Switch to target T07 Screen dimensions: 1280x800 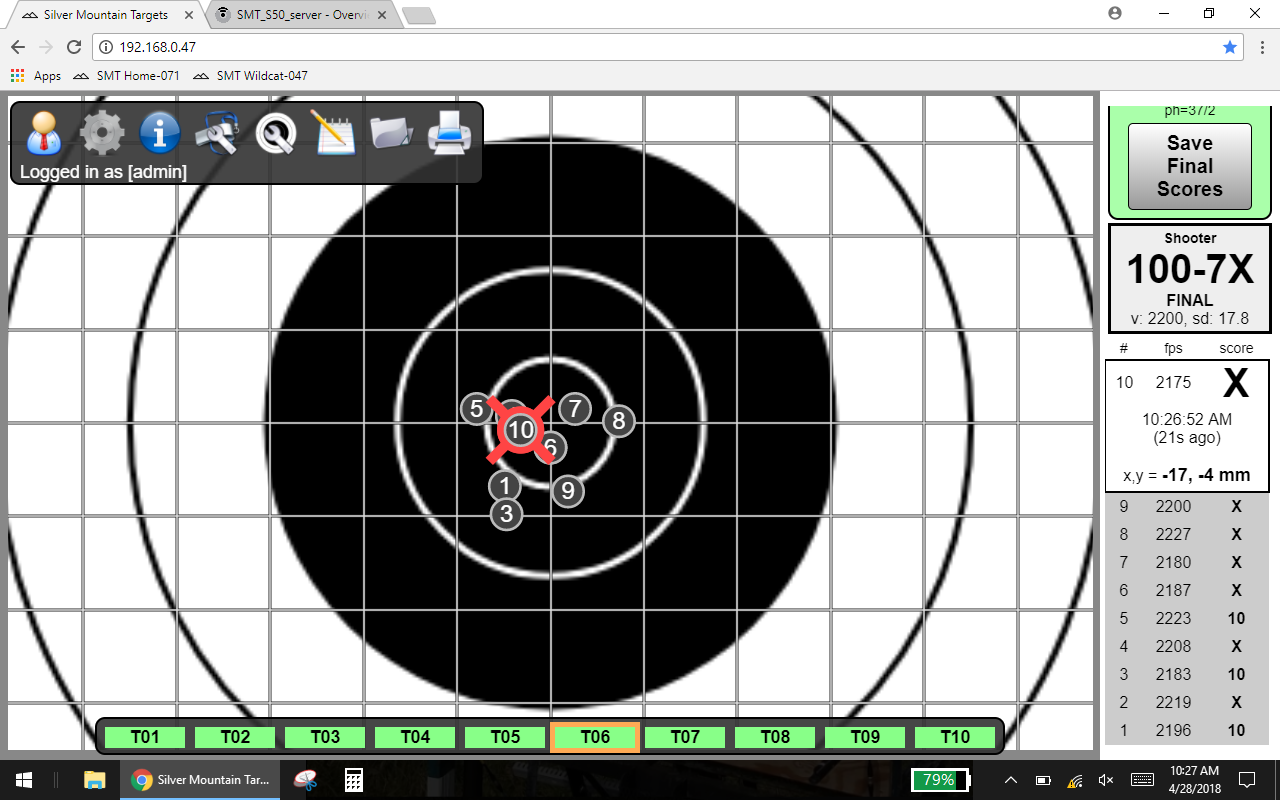point(685,737)
